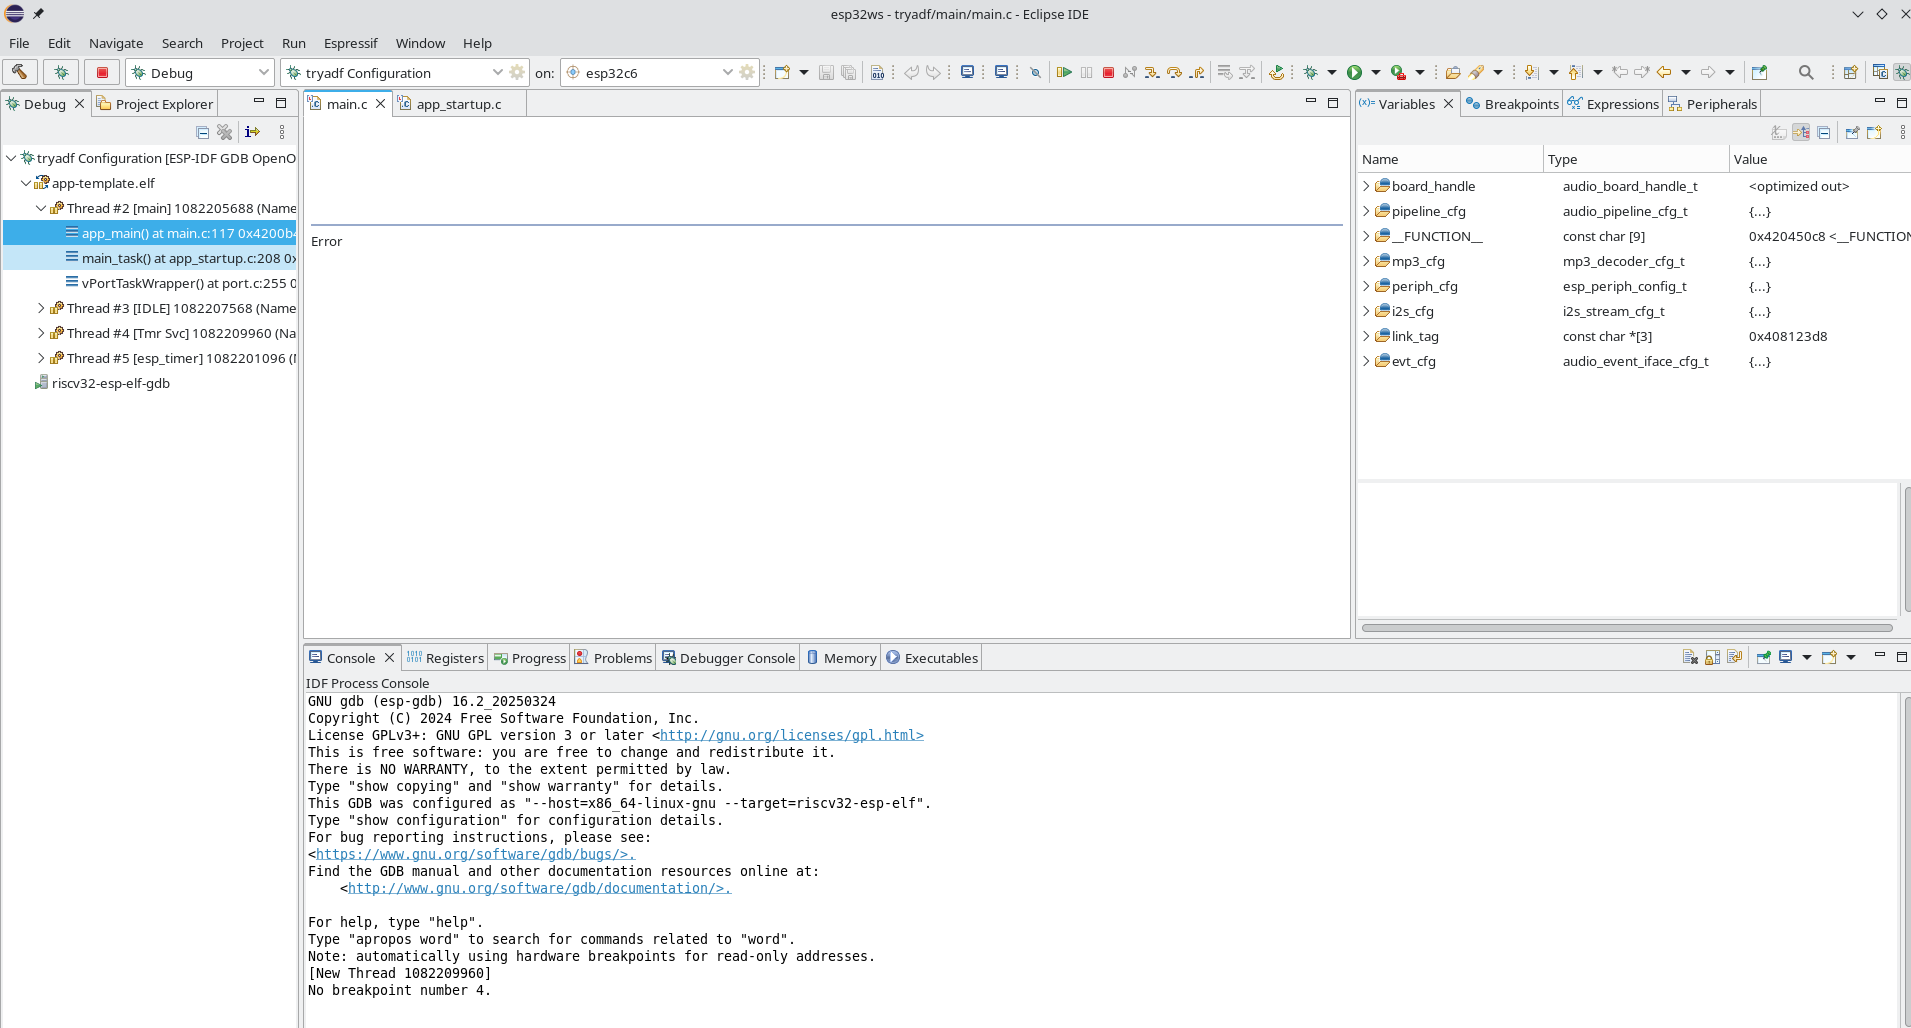This screenshot has height=1028, width=1911.
Task: Expand the pipeline_cfg variable
Action: coord(1366,211)
